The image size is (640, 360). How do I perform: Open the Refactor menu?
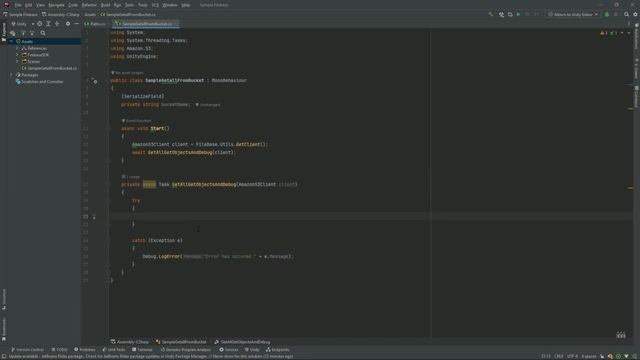point(89,5)
